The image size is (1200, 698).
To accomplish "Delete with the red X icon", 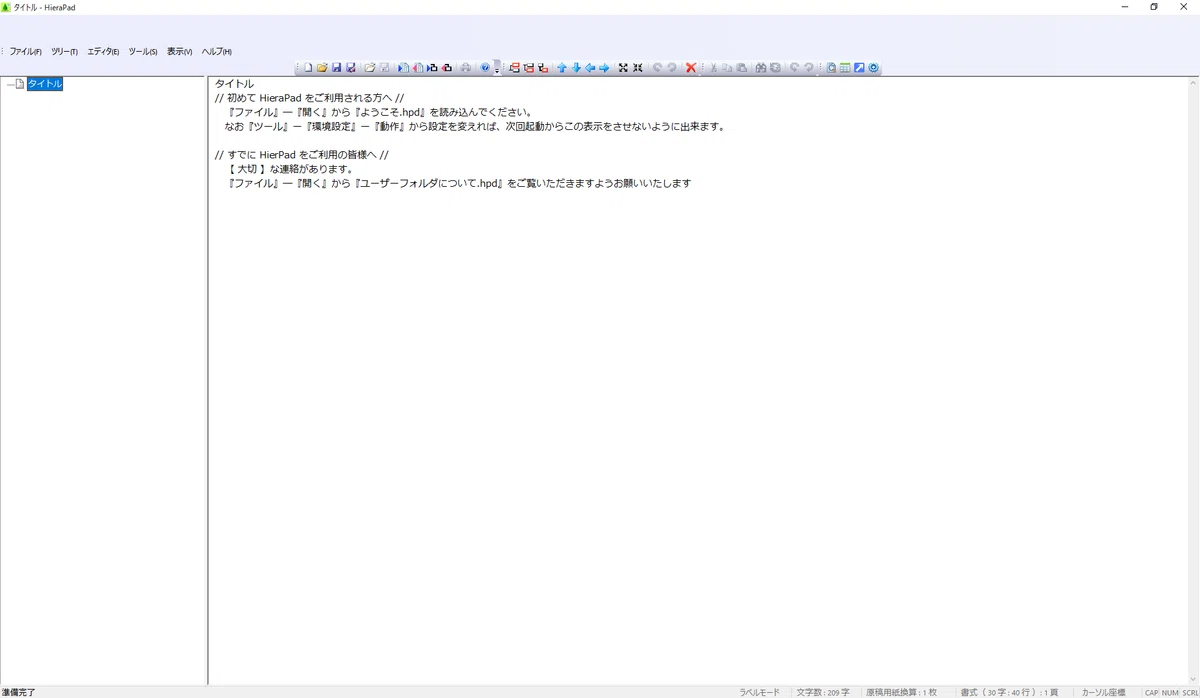I will (691, 68).
